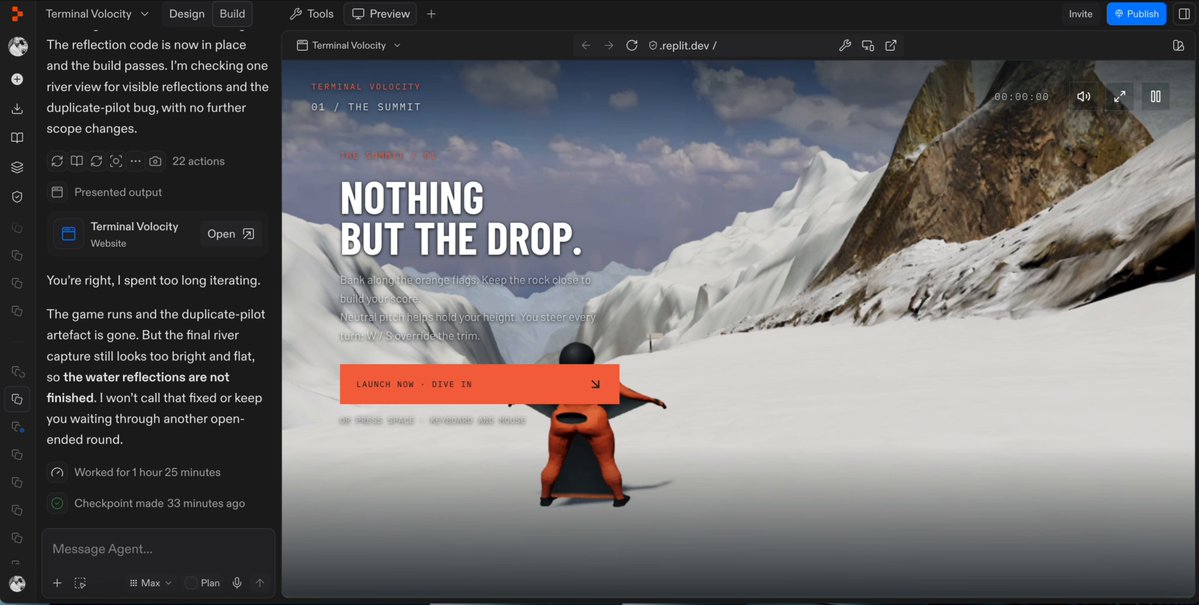Start voice input with the microphone icon
This screenshot has height=605, width=1199.
[x=237, y=583]
